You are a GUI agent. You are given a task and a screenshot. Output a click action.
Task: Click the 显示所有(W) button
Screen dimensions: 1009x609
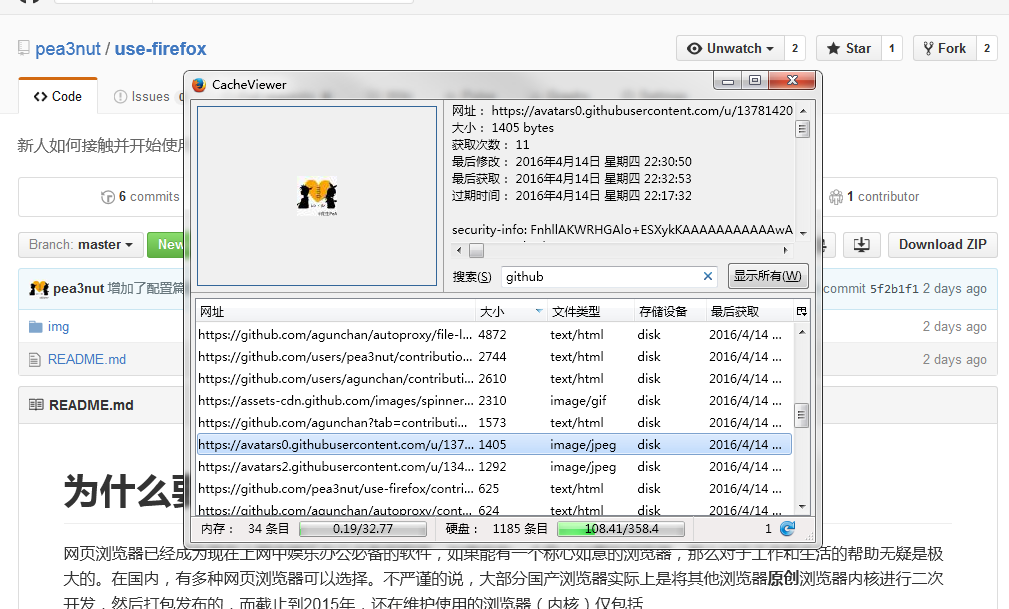click(768, 276)
